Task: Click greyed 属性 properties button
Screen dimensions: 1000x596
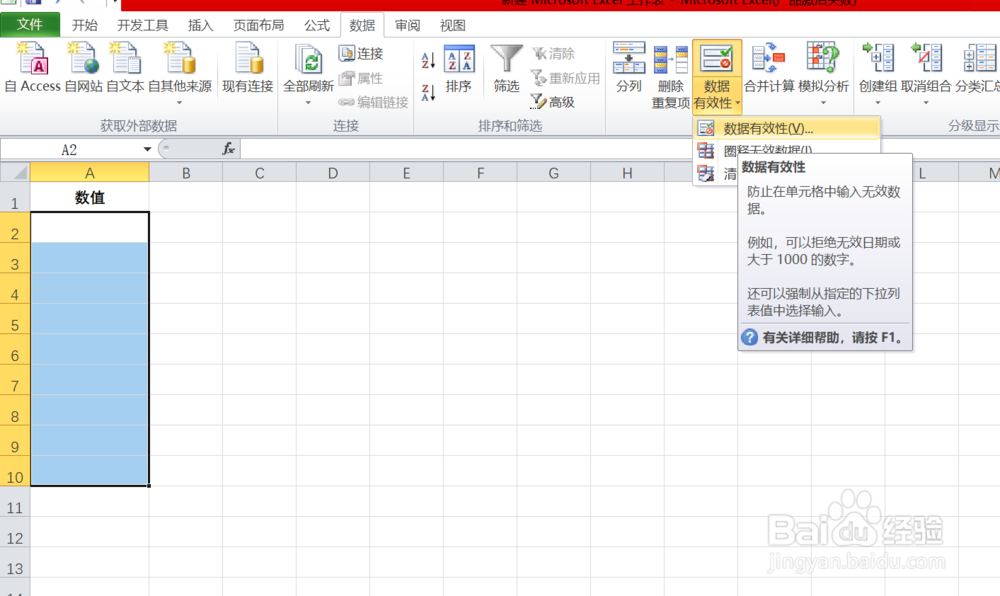Action: 361,78
